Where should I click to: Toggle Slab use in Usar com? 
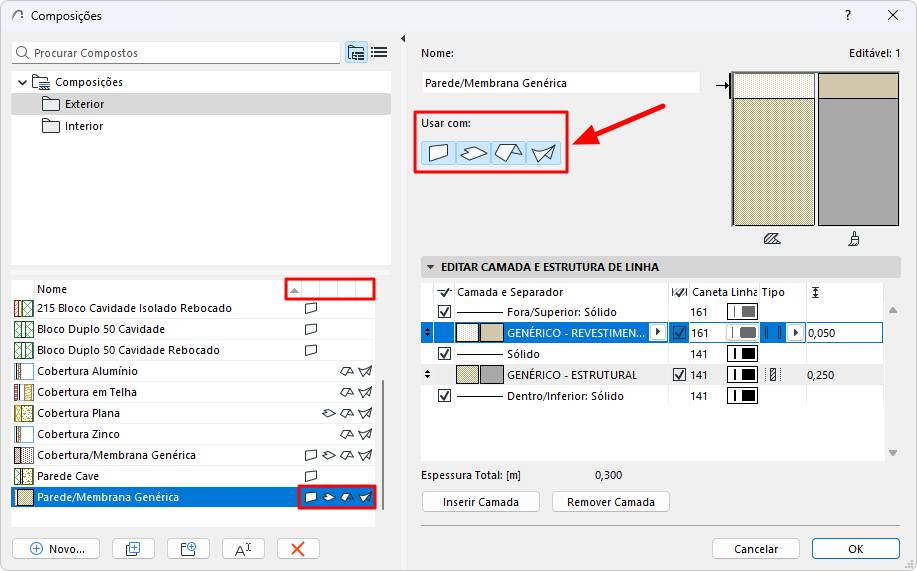[x=473, y=153]
